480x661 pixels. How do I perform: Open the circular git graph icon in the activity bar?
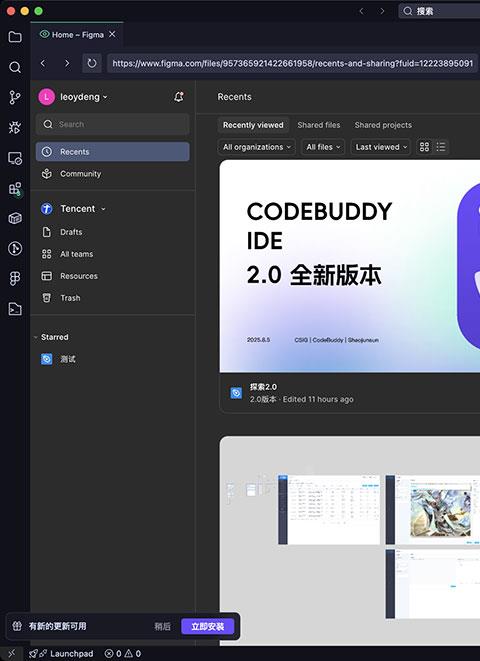(x=15, y=248)
